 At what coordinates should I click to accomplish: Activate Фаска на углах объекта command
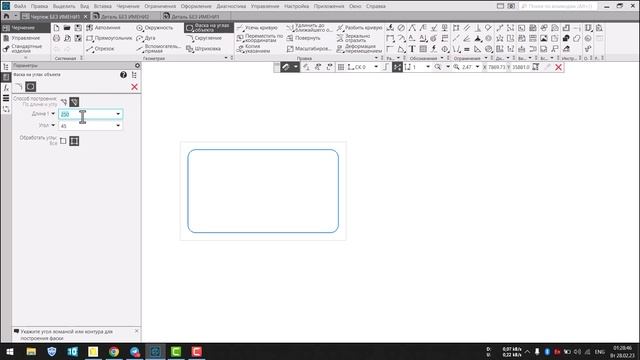[x=208, y=28]
